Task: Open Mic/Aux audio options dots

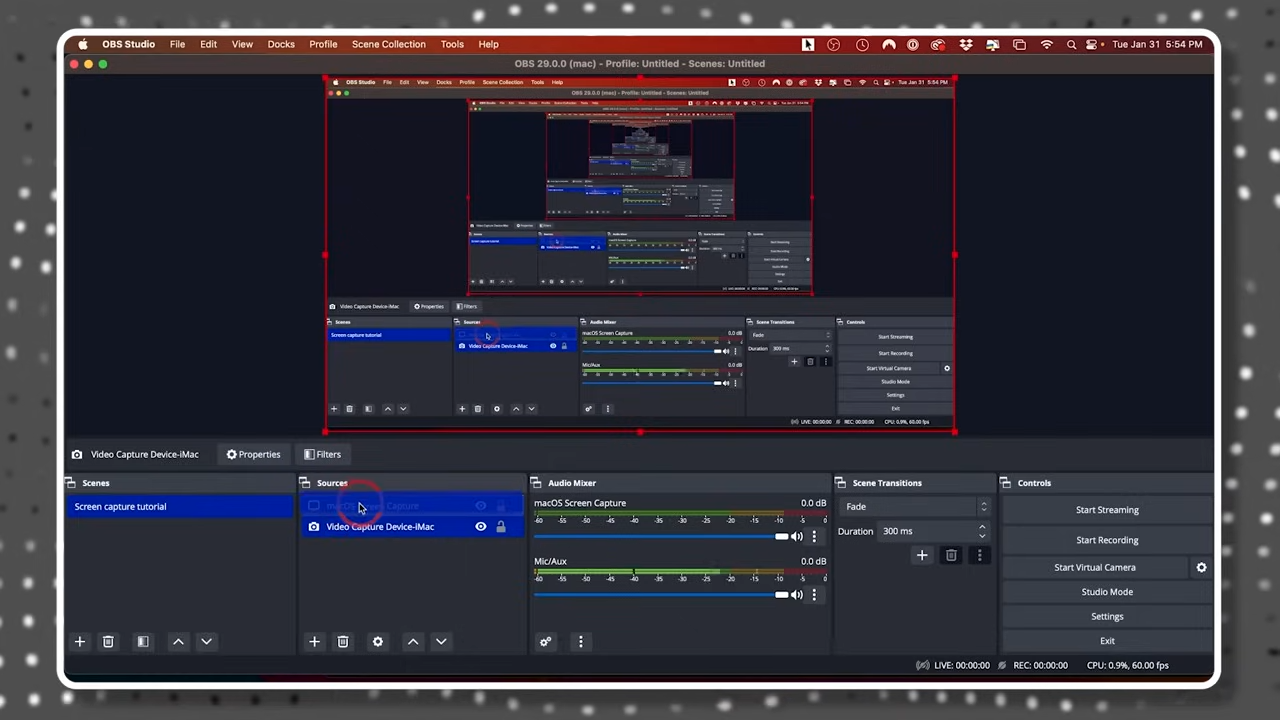Action: (x=814, y=595)
